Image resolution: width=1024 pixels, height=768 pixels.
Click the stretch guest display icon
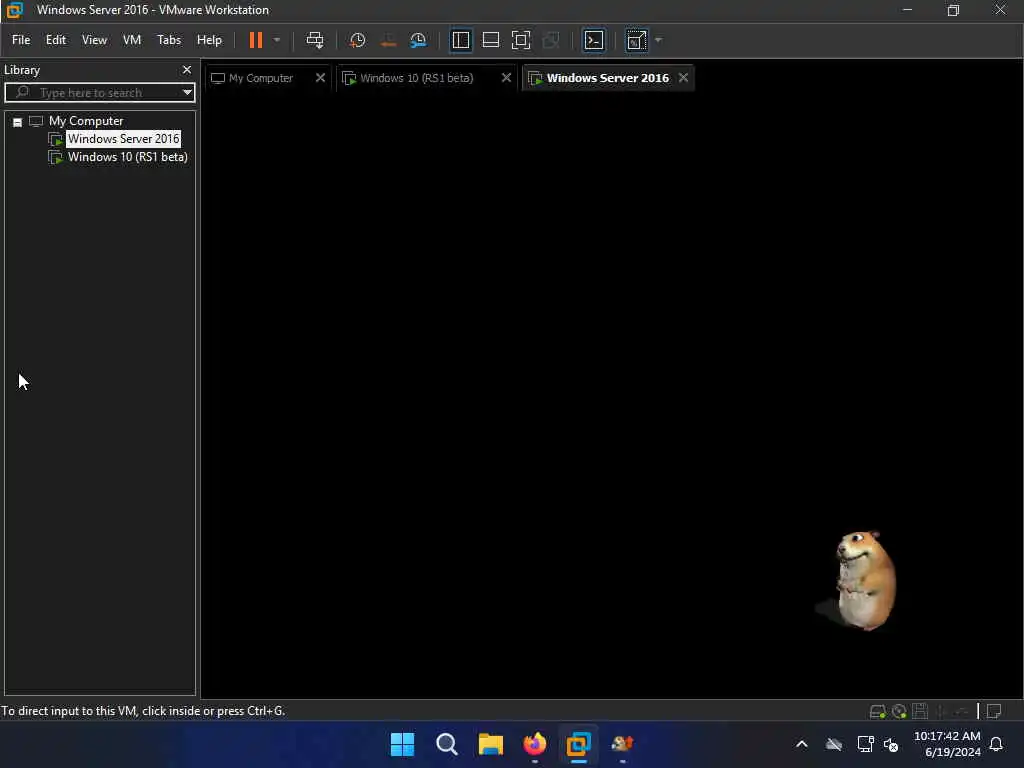click(x=636, y=40)
